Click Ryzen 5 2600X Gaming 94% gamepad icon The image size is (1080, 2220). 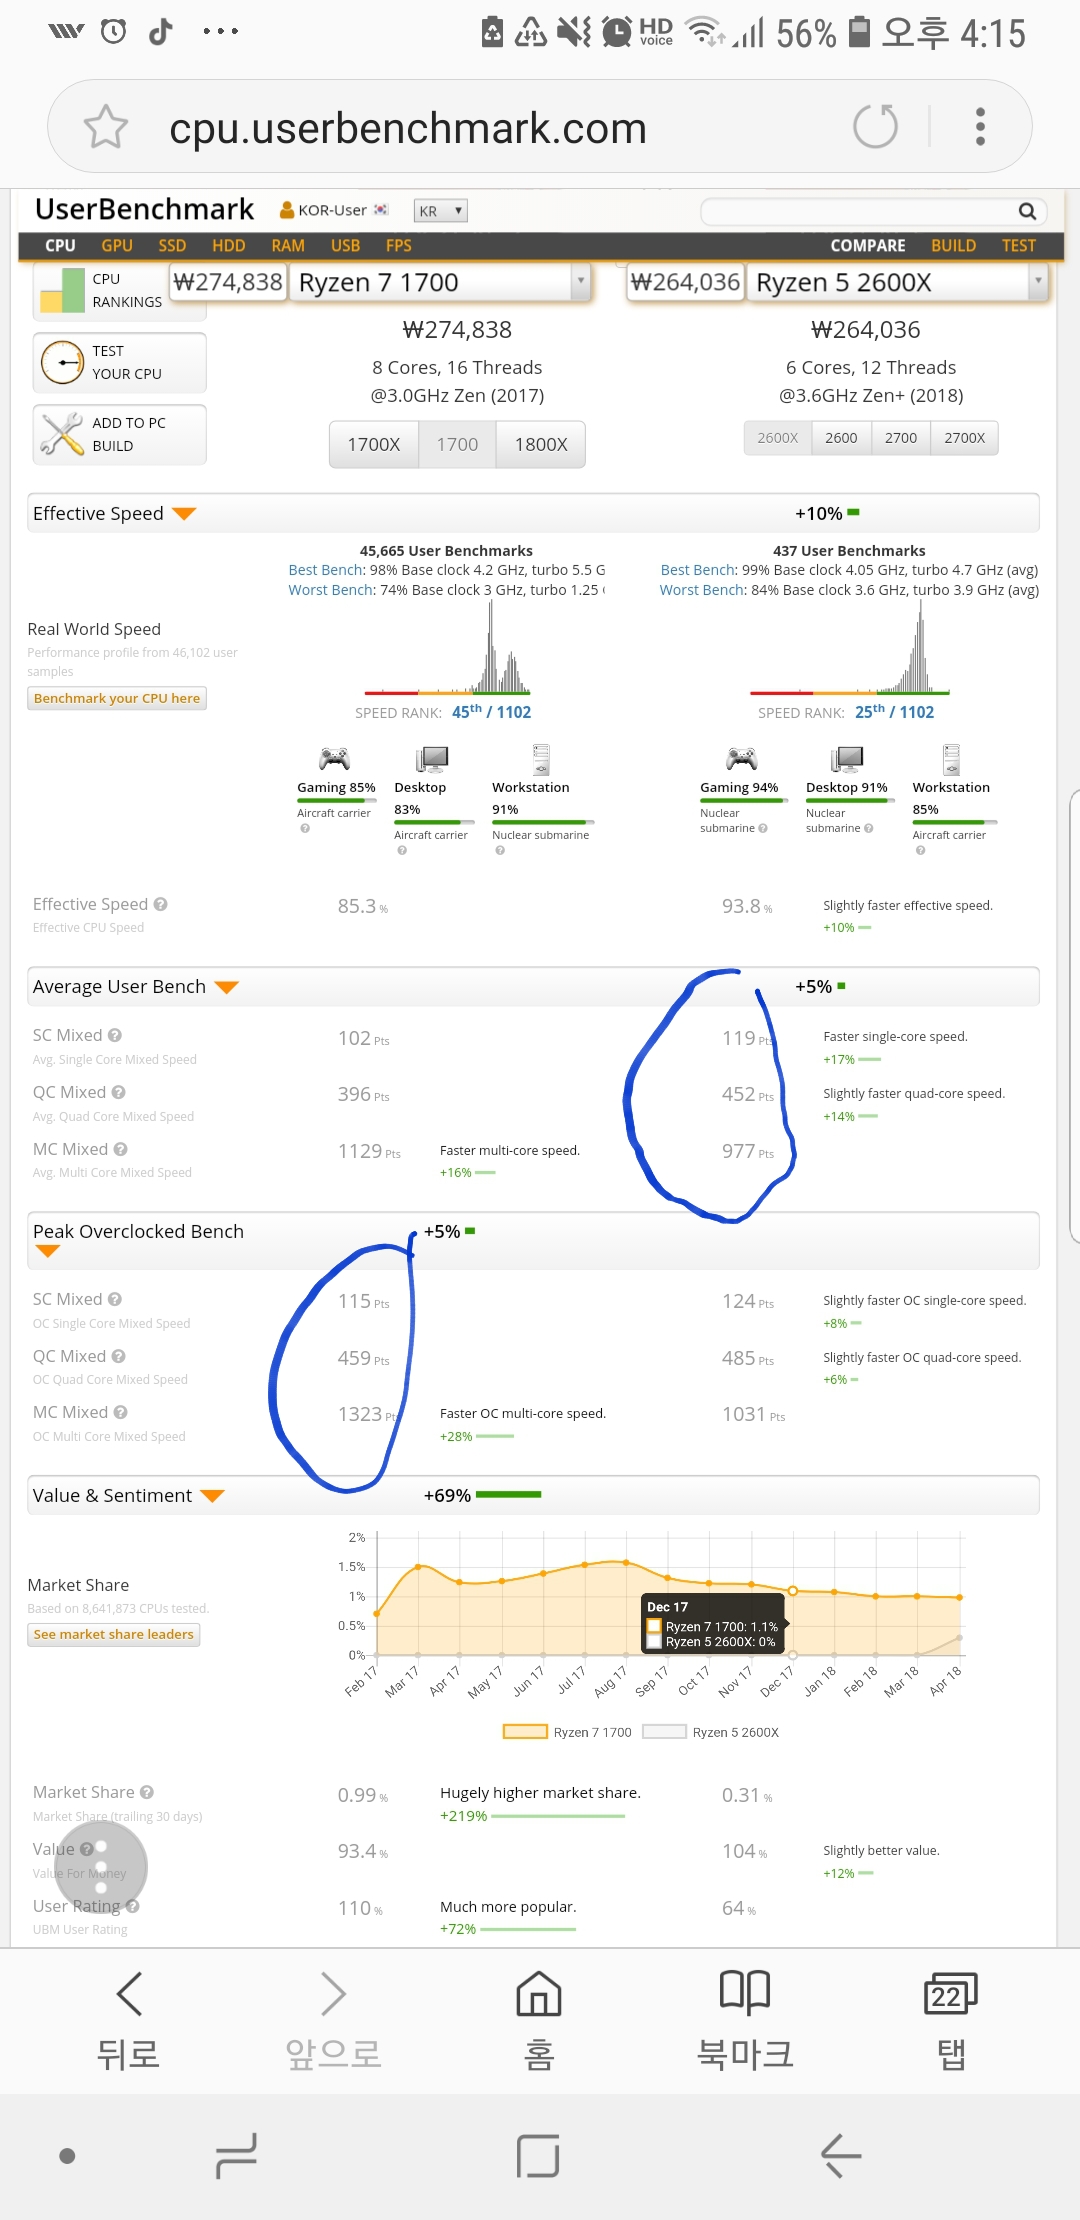[741, 759]
